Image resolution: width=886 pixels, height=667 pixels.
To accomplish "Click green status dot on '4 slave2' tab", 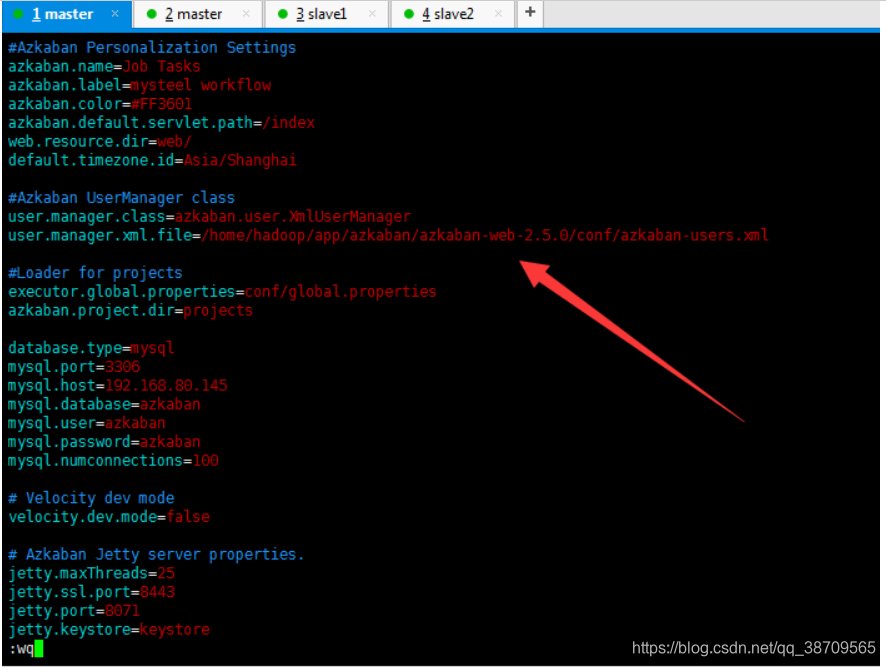I will pyautogui.click(x=409, y=14).
